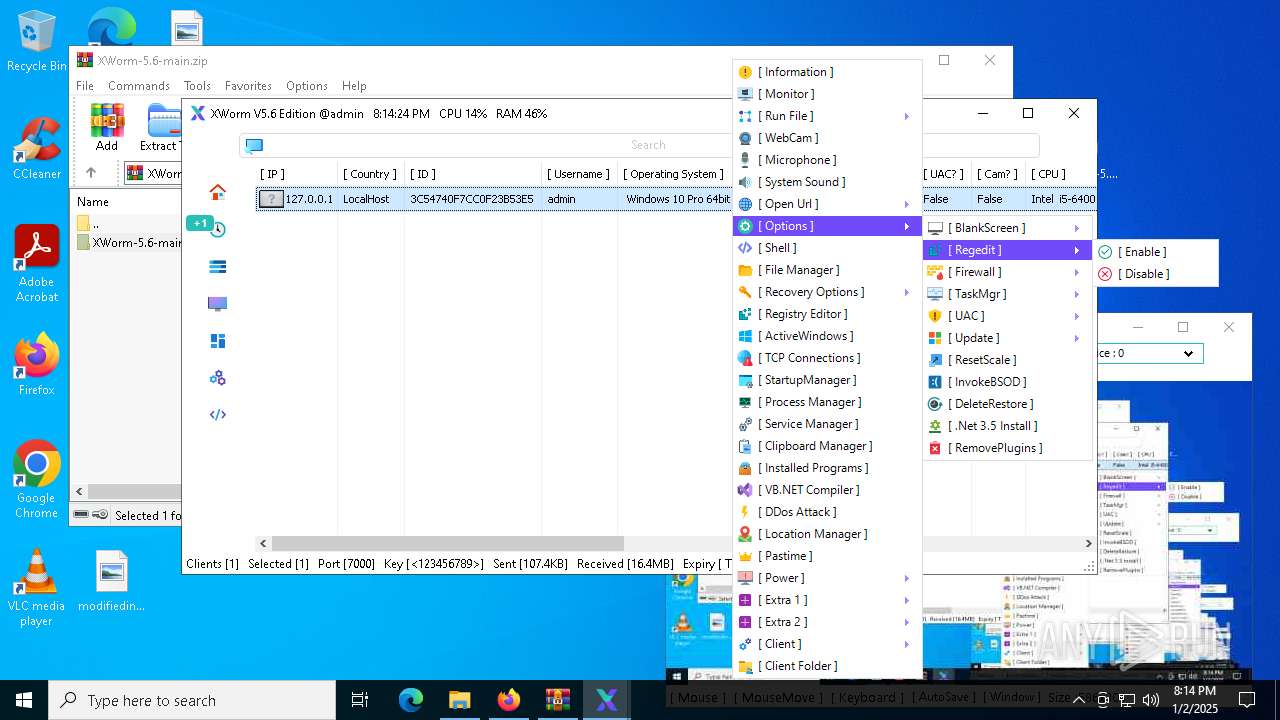
Task: Click the Clipboard Manager icon
Action: 745,446
